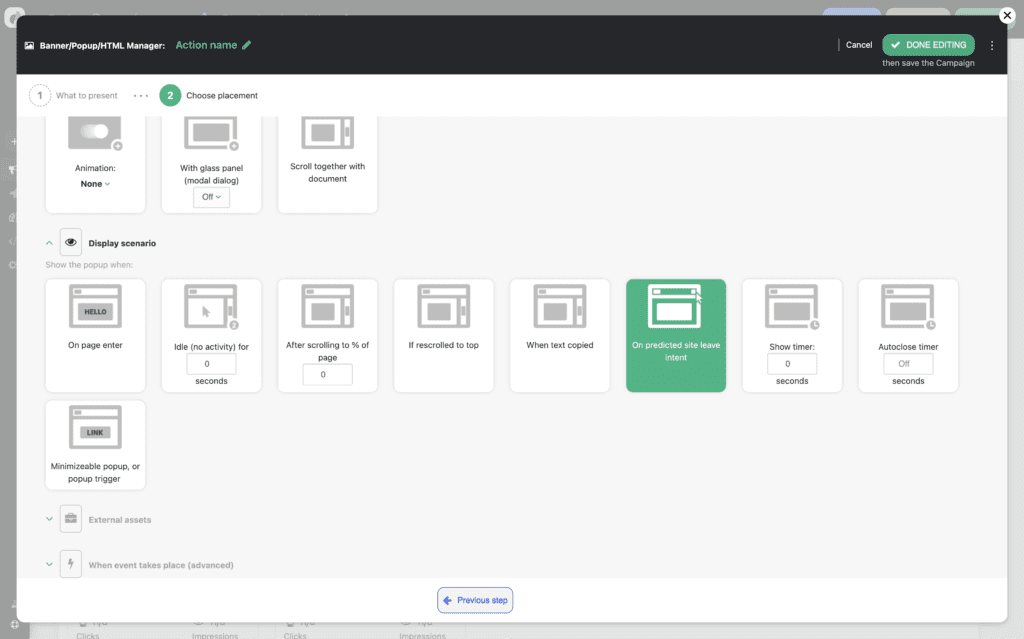Pick the When text copied scenario icon
The height and width of the screenshot is (639, 1024).
pos(559,307)
